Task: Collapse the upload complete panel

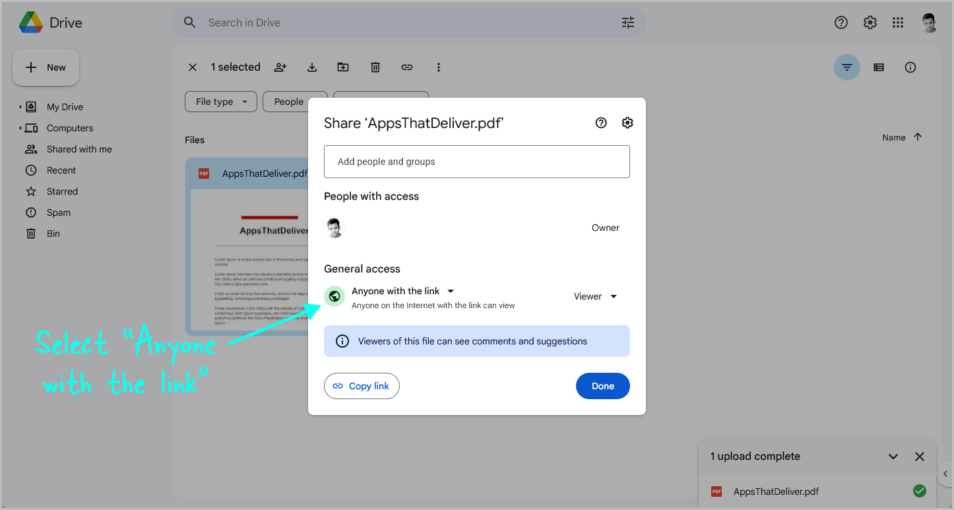Action: coord(893,456)
